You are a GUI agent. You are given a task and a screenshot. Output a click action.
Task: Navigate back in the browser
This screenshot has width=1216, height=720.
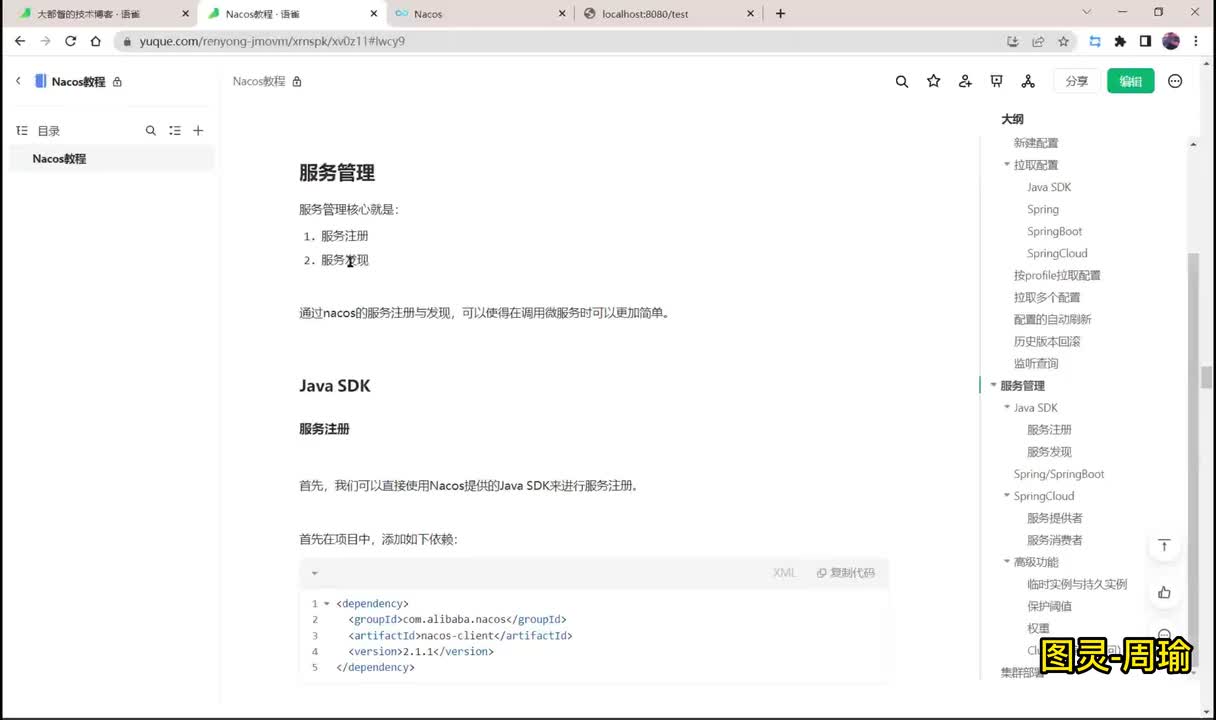pyautogui.click(x=19, y=41)
